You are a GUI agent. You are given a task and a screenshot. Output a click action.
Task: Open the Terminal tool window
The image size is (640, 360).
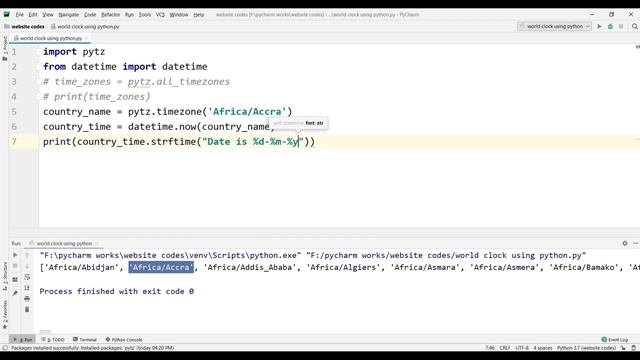pos(84,340)
